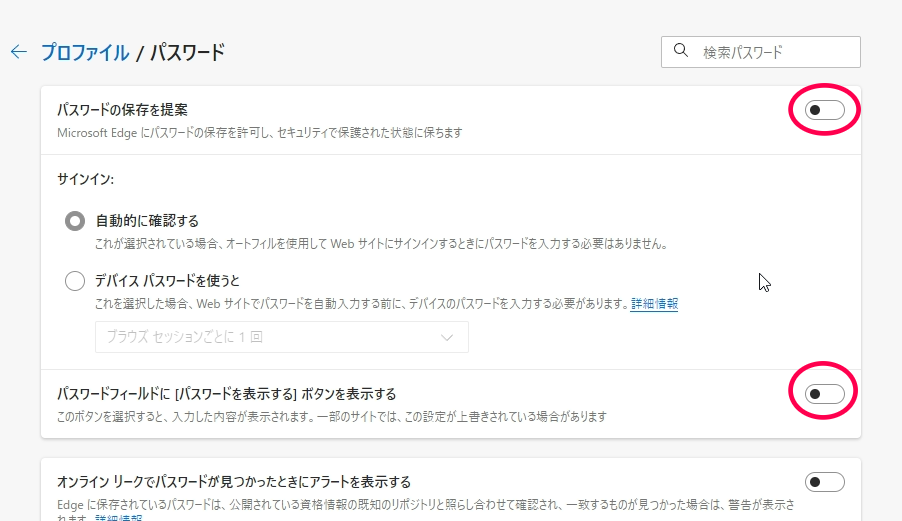The image size is (902, 521).
Task: Open the プロファイル breadcrumb link
Action: pyautogui.click(x=84, y=52)
